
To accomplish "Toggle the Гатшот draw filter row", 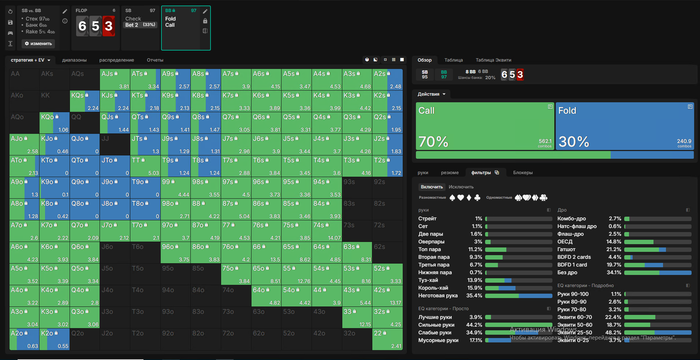I will tap(625, 249).
